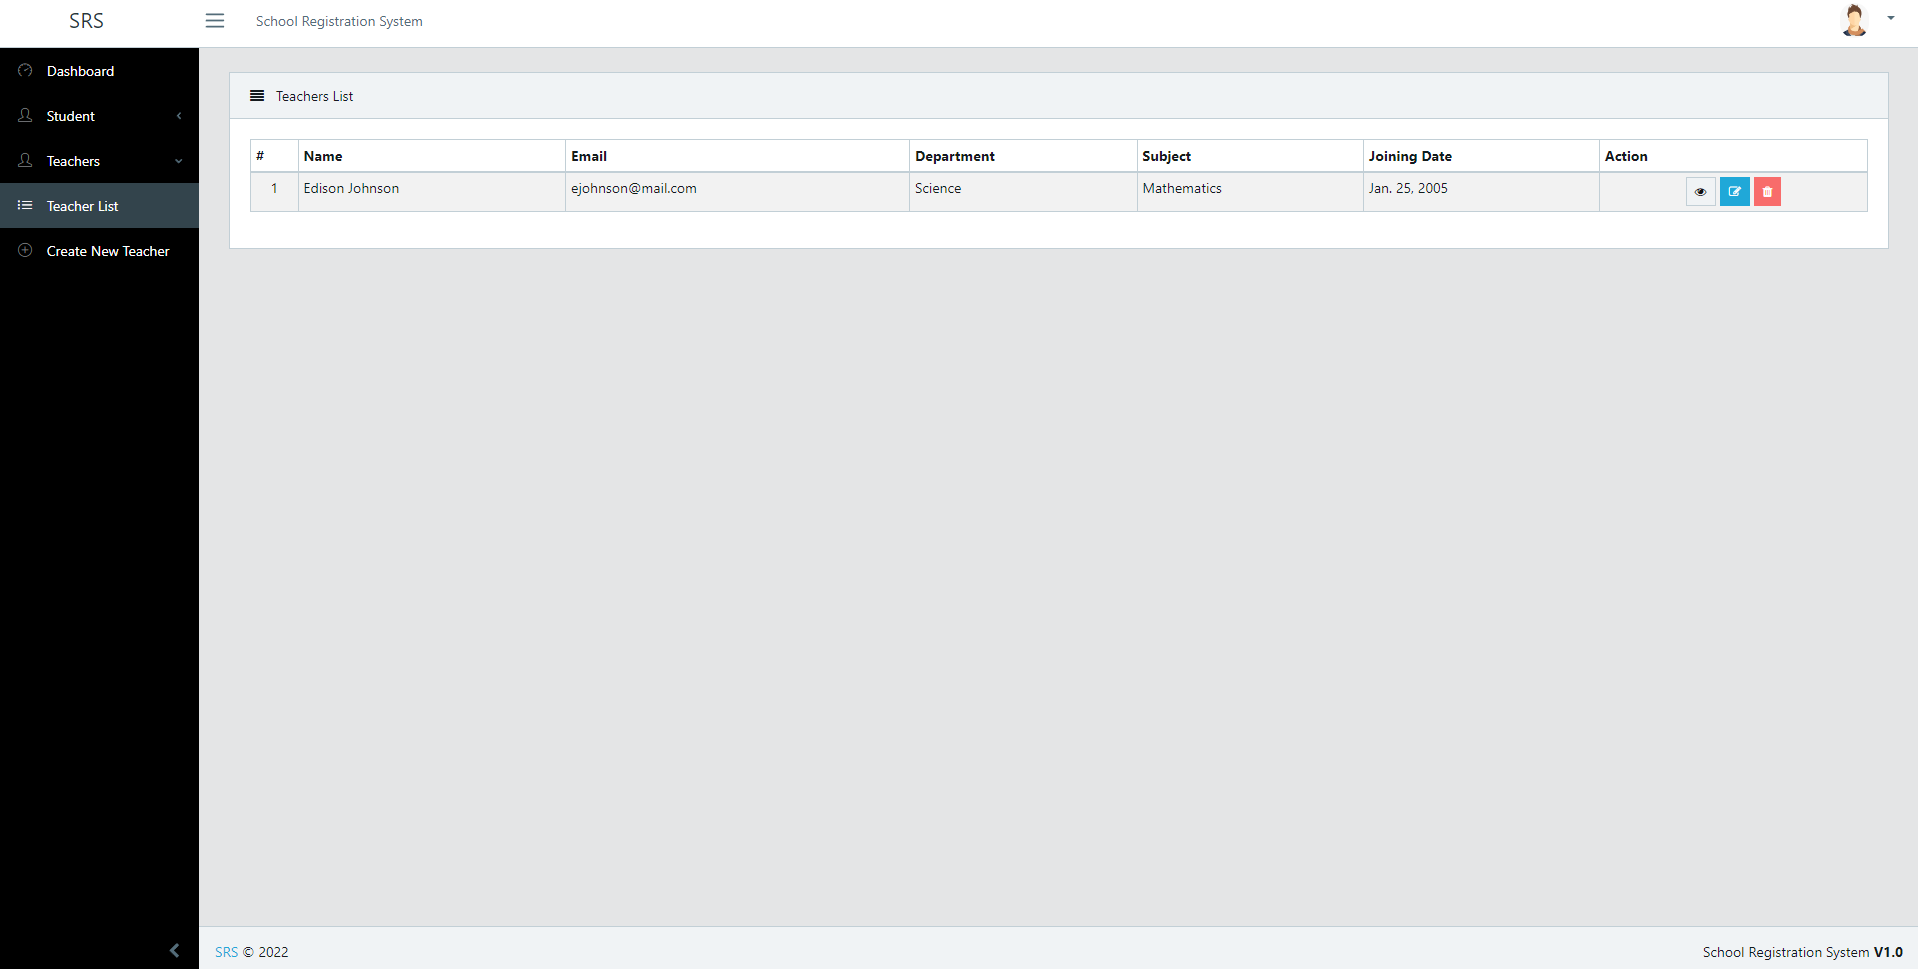Open Create New Teacher page

pyautogui.click(x=107, y=251)
